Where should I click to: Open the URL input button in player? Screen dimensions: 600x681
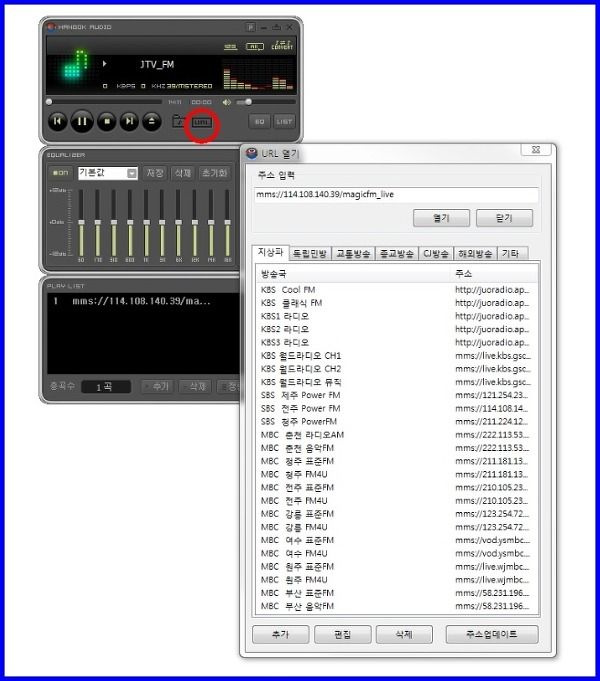click(202, 122)
